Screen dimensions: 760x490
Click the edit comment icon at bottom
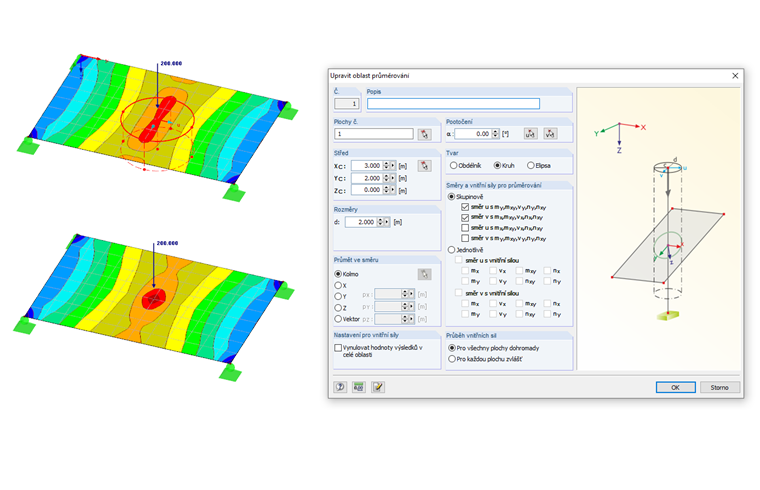coord(378,387)
